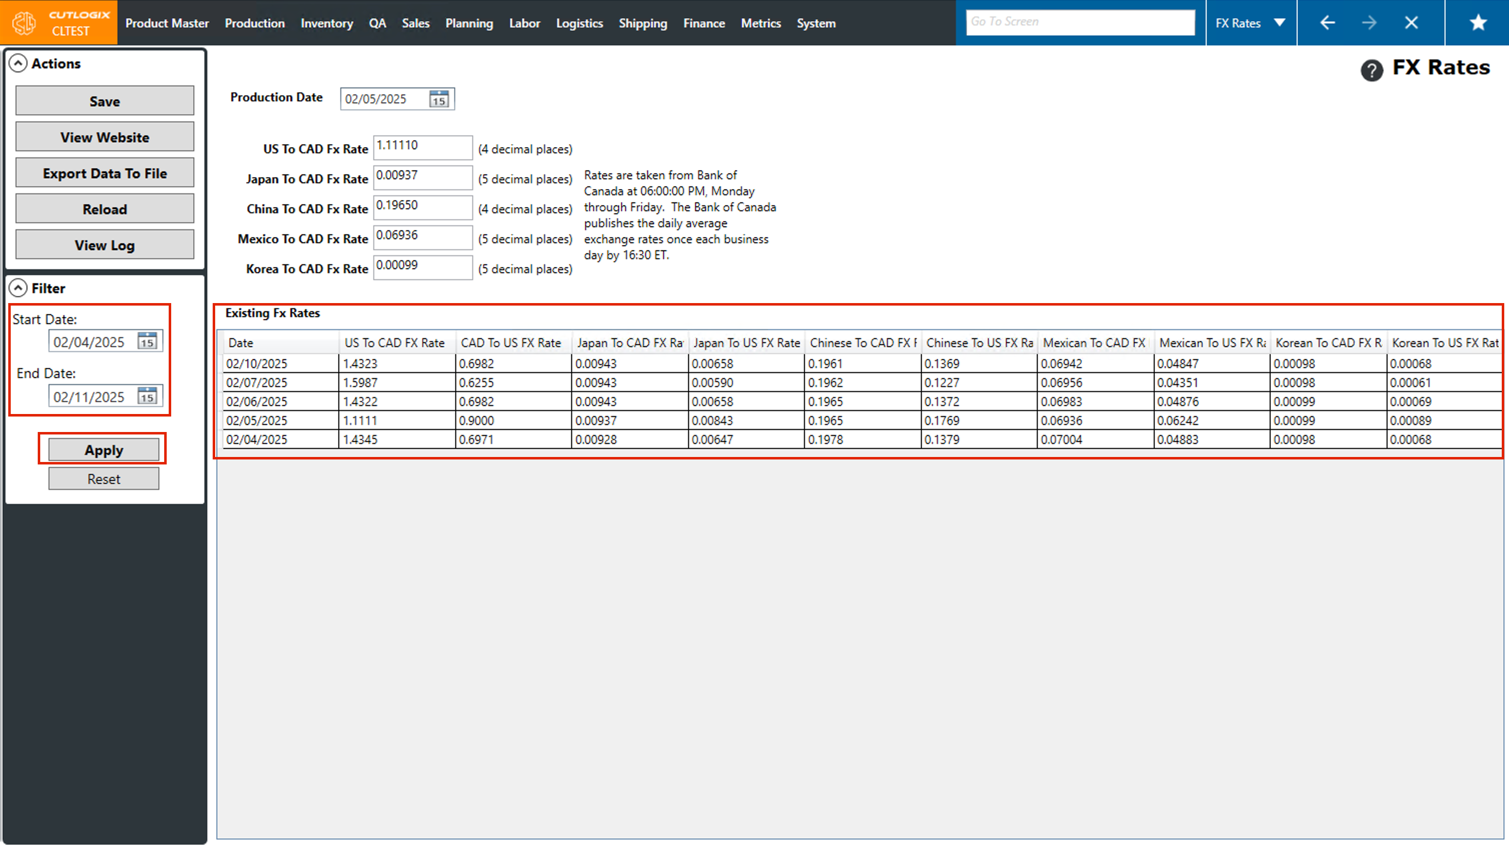Expand the FX Rates screen dropdown
Screen dimensions: 1509x845
click(1279, 23)
